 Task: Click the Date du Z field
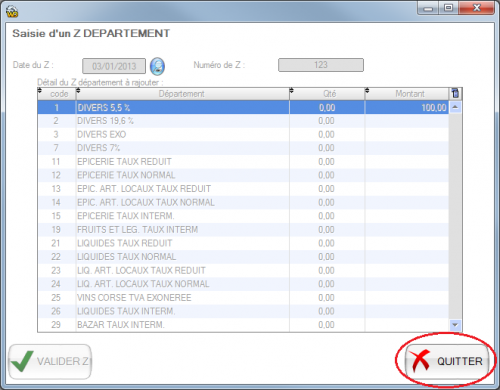coord(114,66)
